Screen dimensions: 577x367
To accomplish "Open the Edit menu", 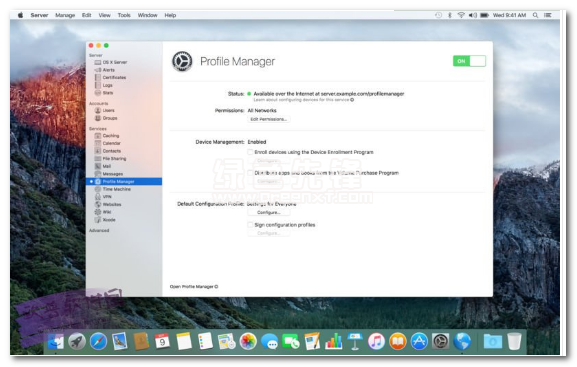I will coord(86,15).
